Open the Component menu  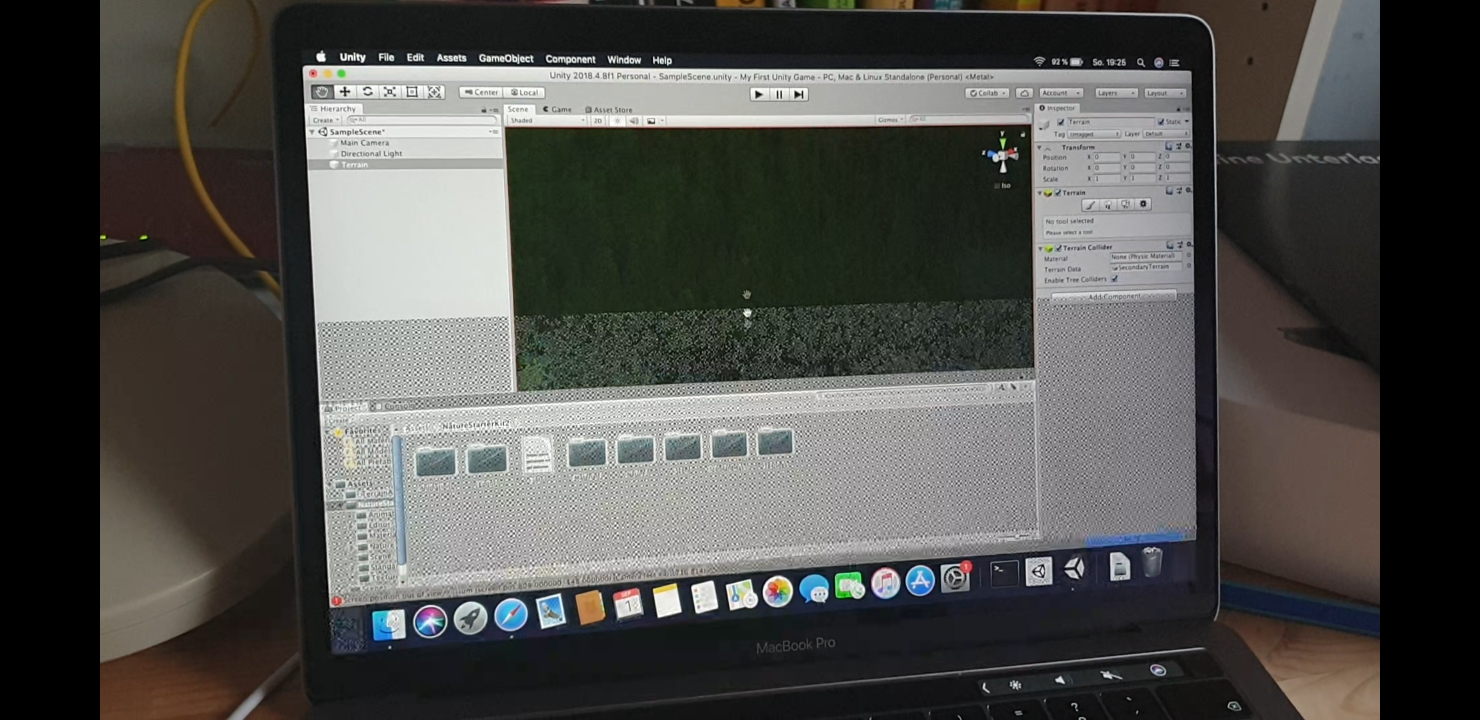[x=570, y=59]
